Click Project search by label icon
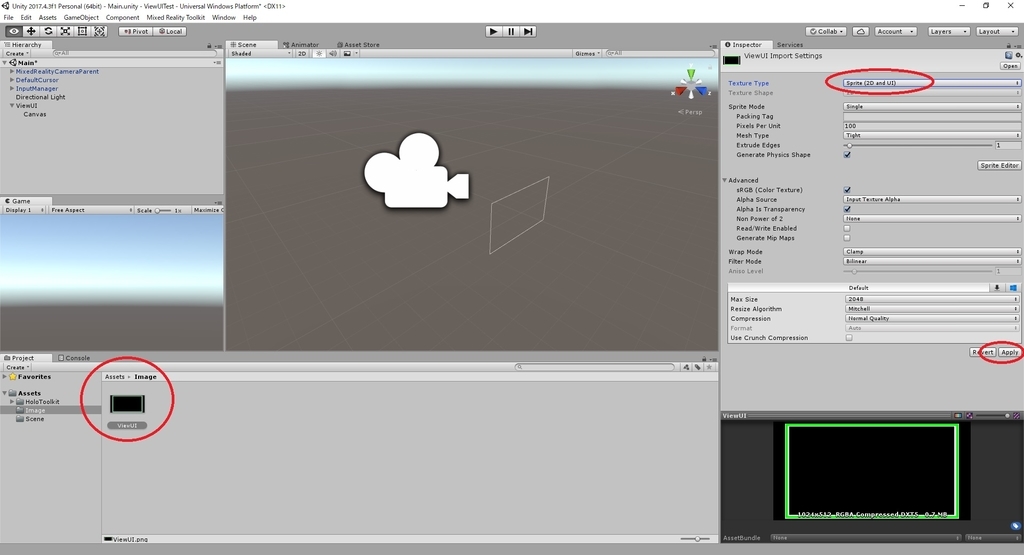Viewport: 1024px width, 555px height. click(697, 367)
